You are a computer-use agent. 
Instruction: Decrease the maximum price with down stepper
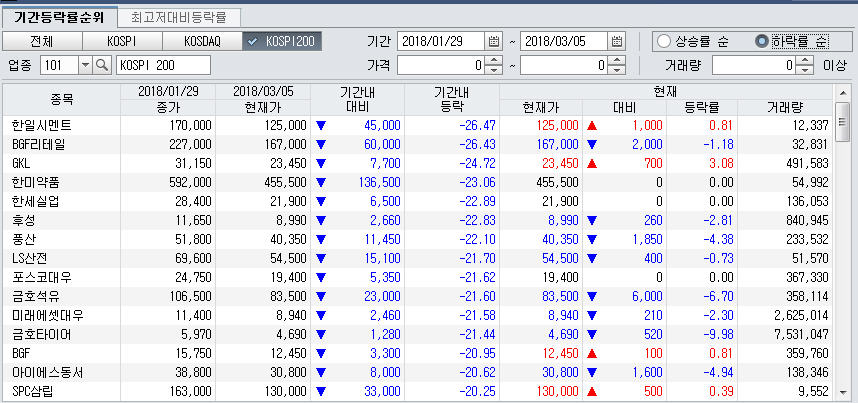click(617, 70)
